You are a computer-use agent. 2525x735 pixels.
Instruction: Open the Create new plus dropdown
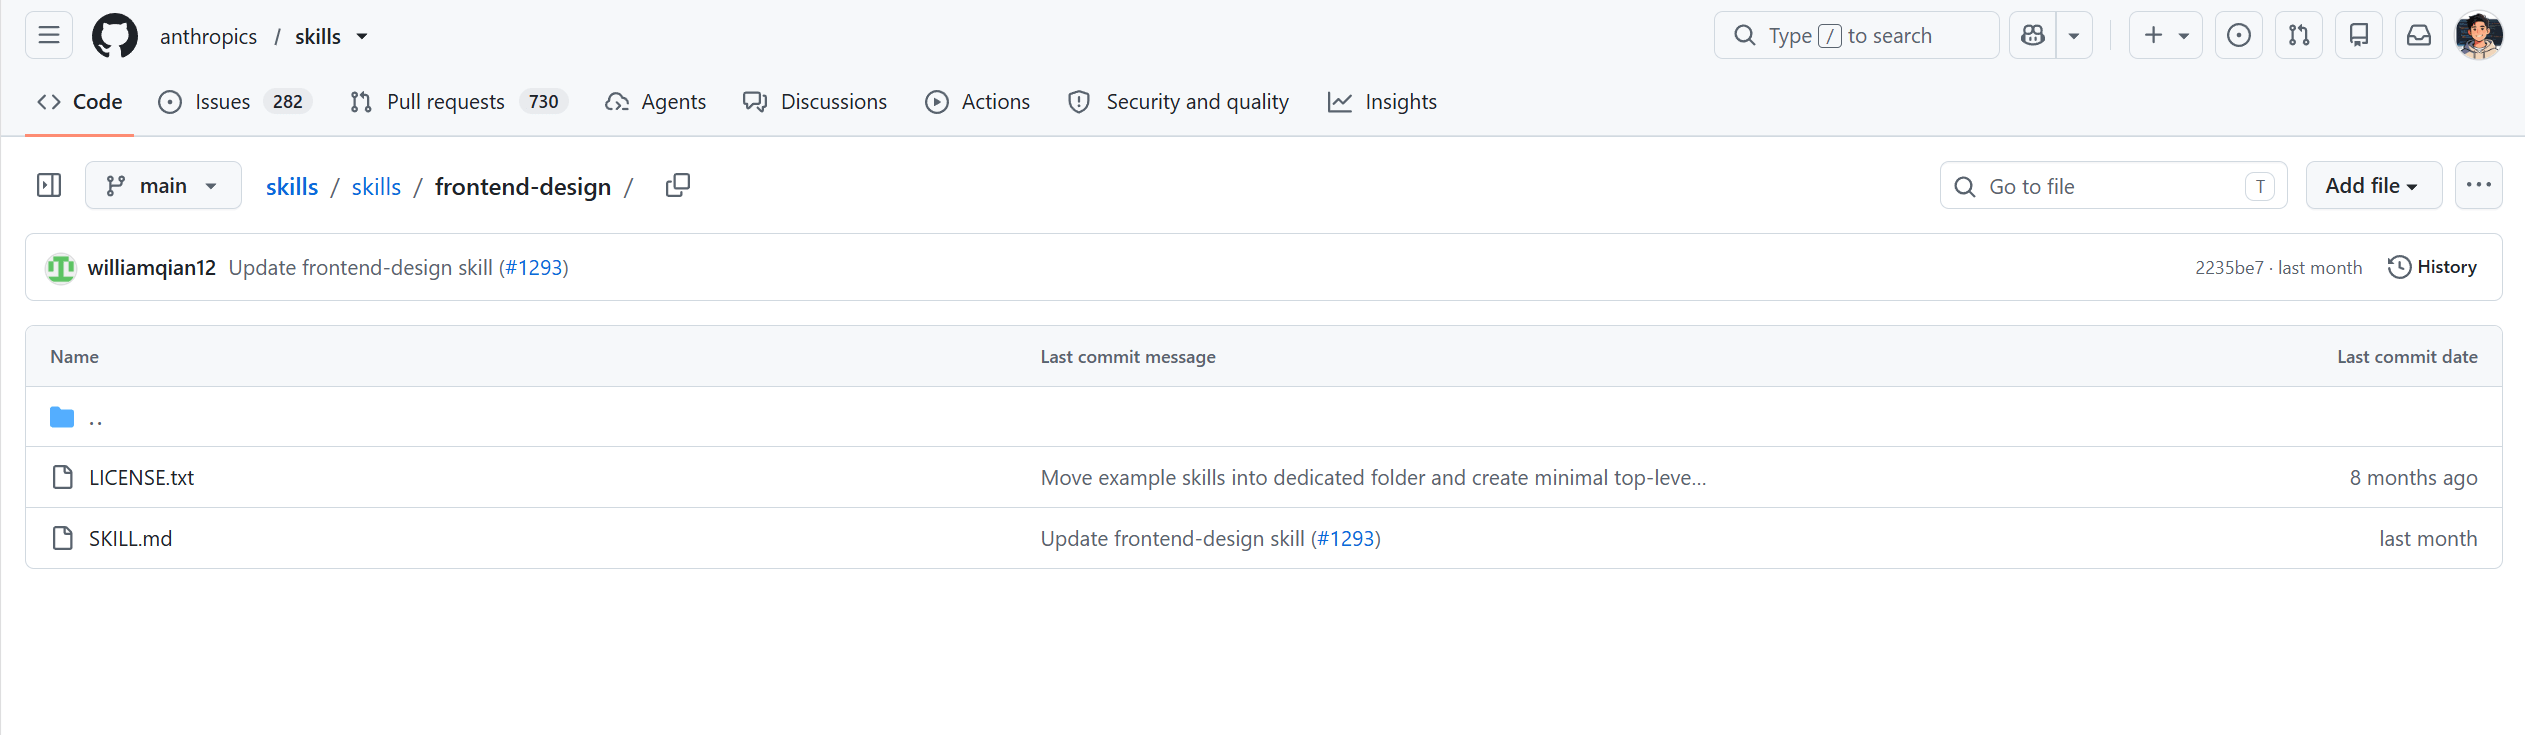click(2166, 36)
